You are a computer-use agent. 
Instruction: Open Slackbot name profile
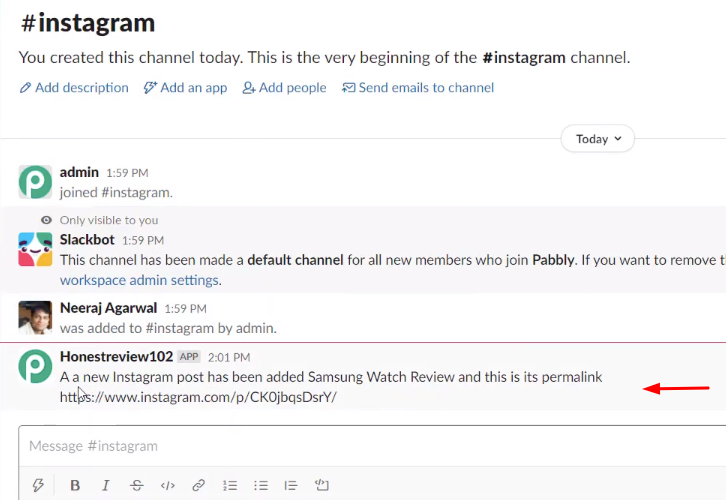(x=87, y=239)
